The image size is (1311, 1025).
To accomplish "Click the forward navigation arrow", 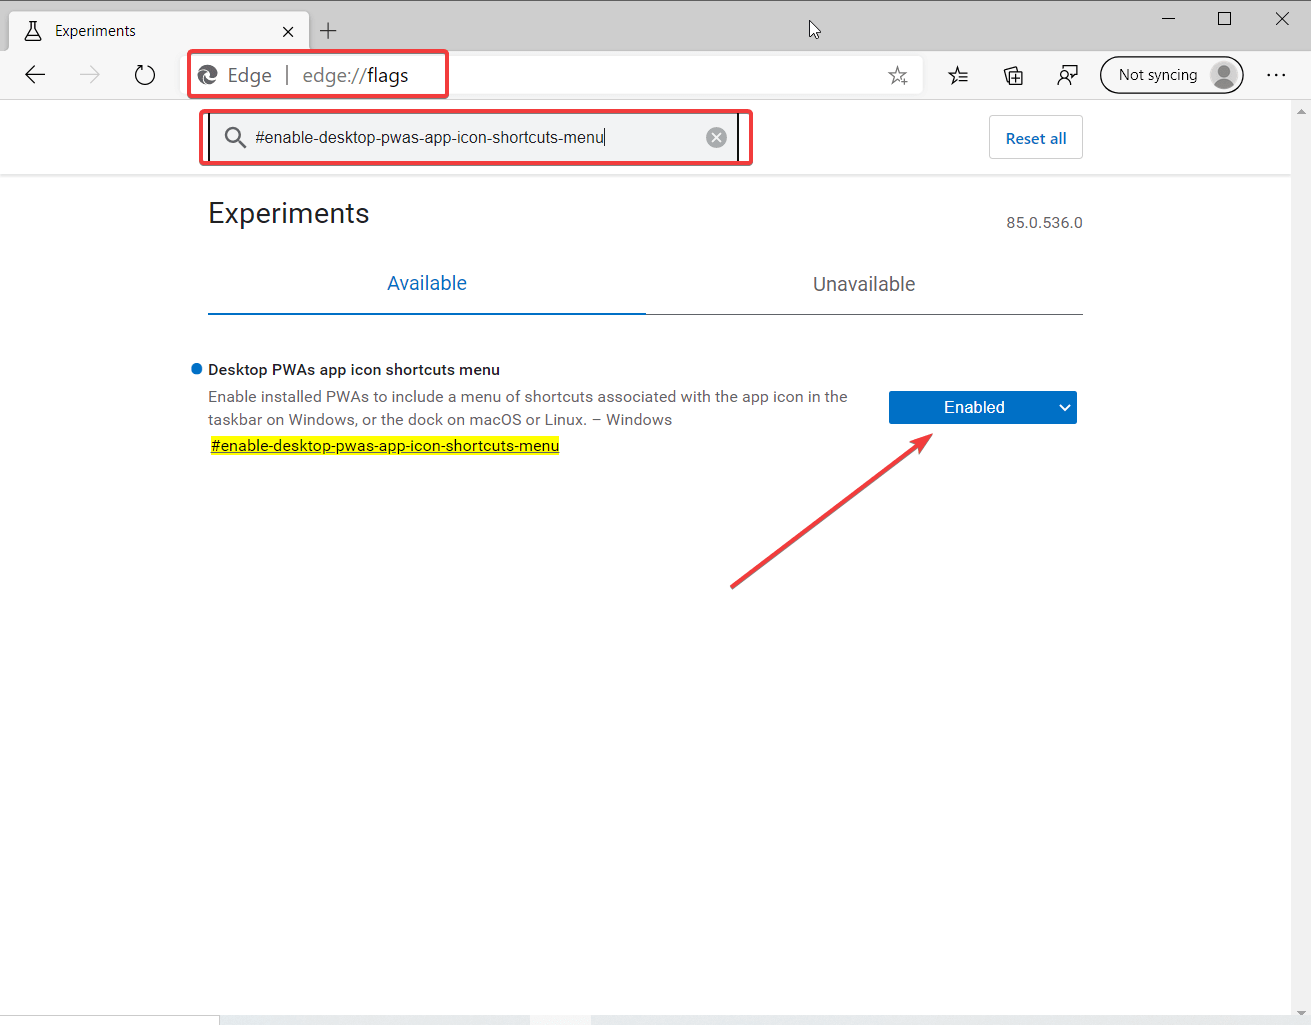I will 90,75.
